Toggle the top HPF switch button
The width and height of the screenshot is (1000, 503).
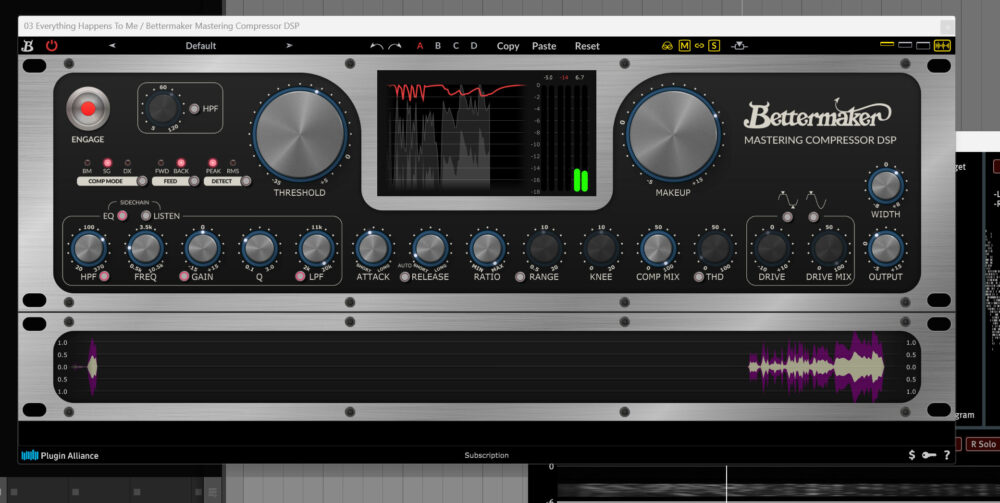pyautogui.click(x=195, y=108)
